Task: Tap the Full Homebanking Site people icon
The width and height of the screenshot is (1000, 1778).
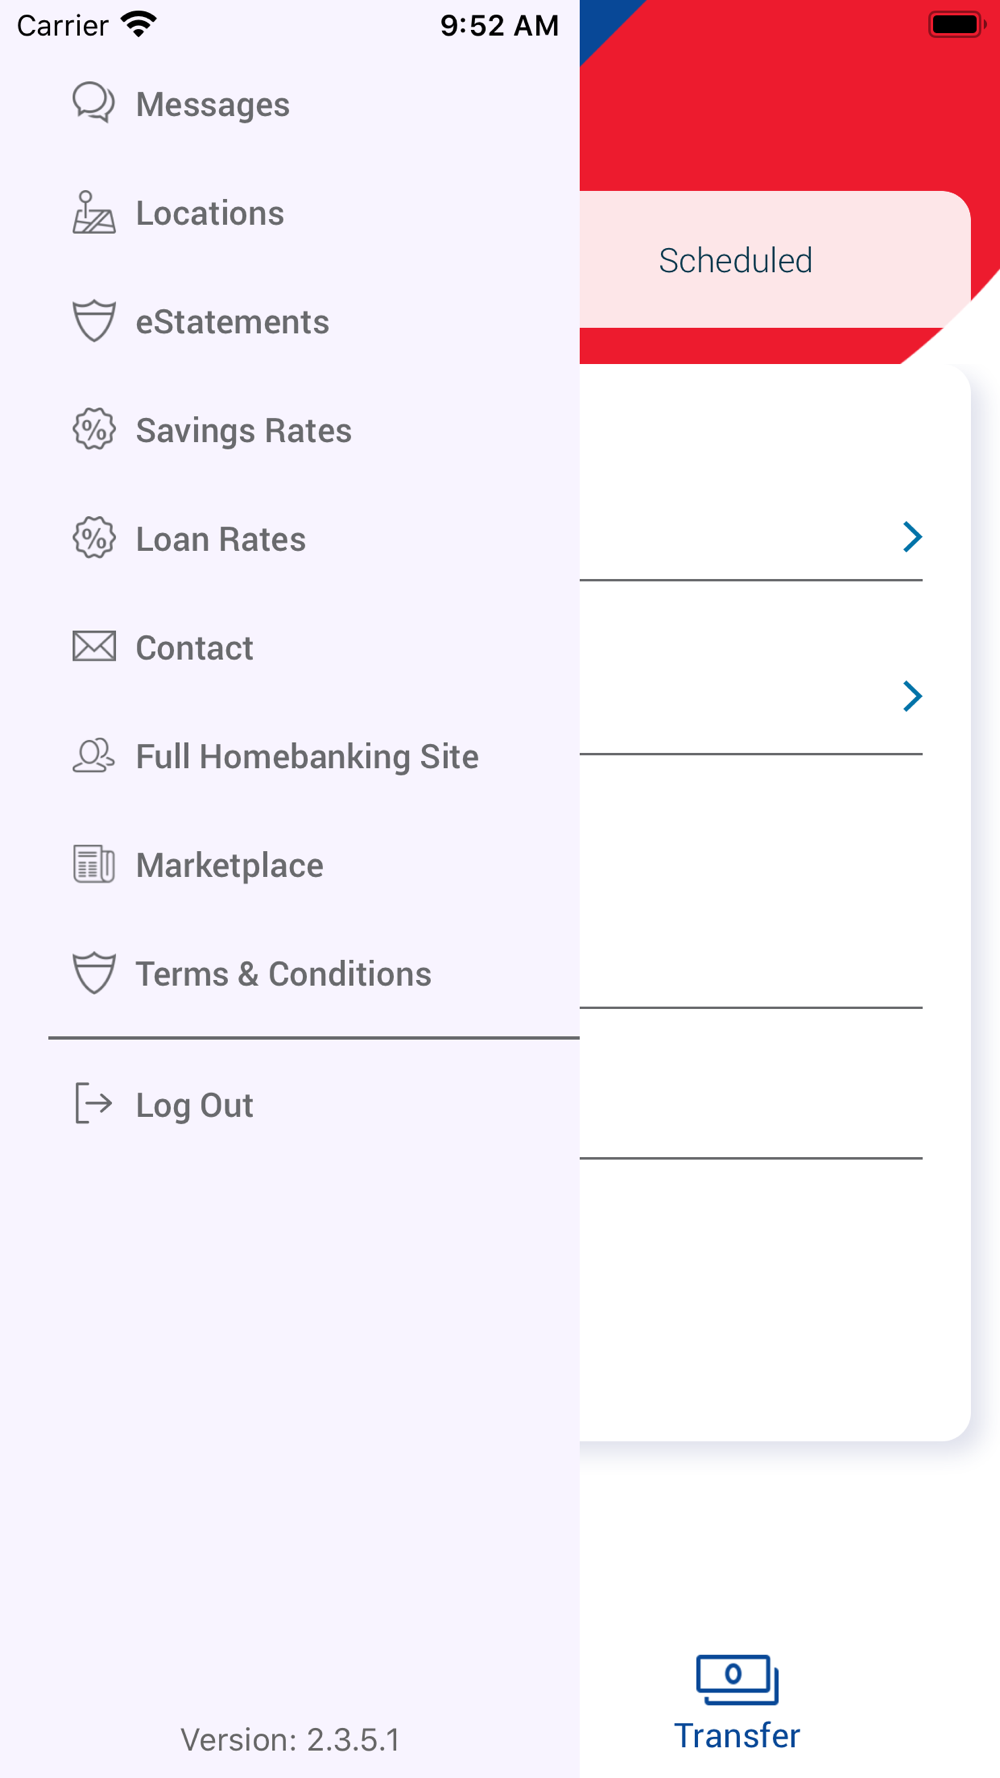Action: [x=94, y=756]
